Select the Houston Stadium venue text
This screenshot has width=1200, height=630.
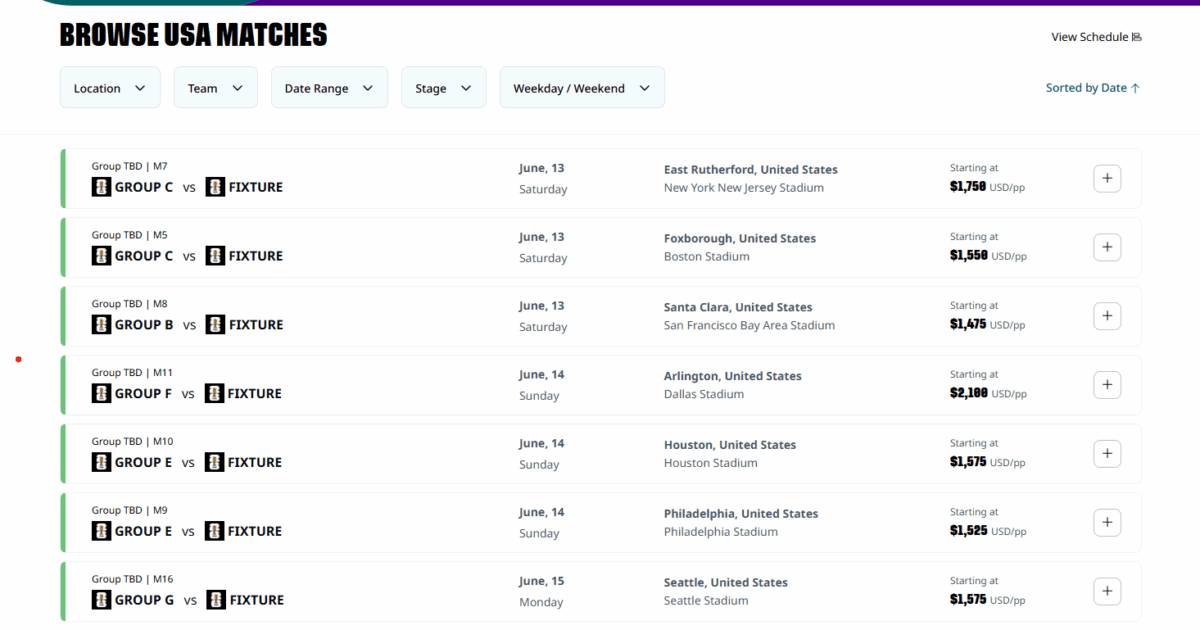[711, 463]
